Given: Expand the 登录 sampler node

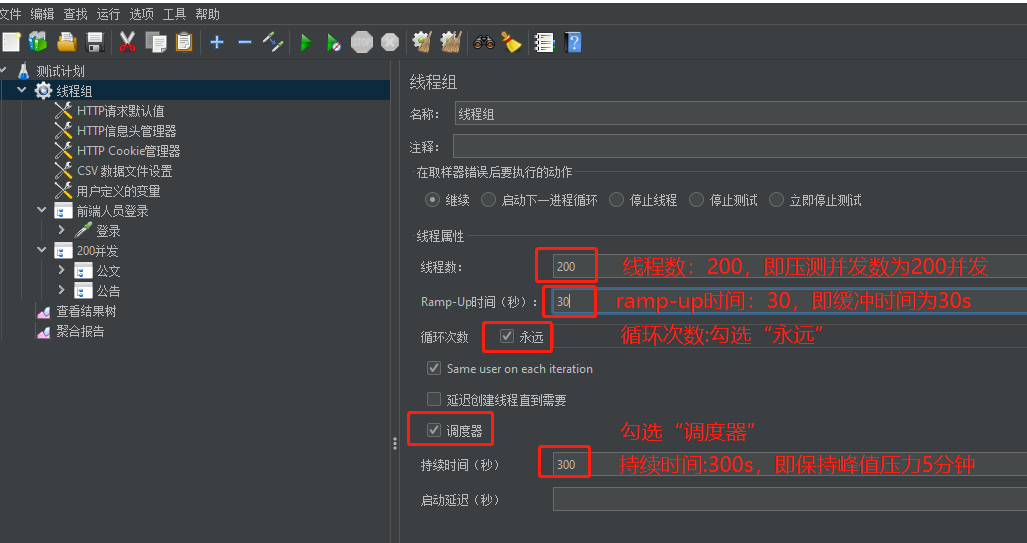Looking at the screenshot, I should 62,230.
